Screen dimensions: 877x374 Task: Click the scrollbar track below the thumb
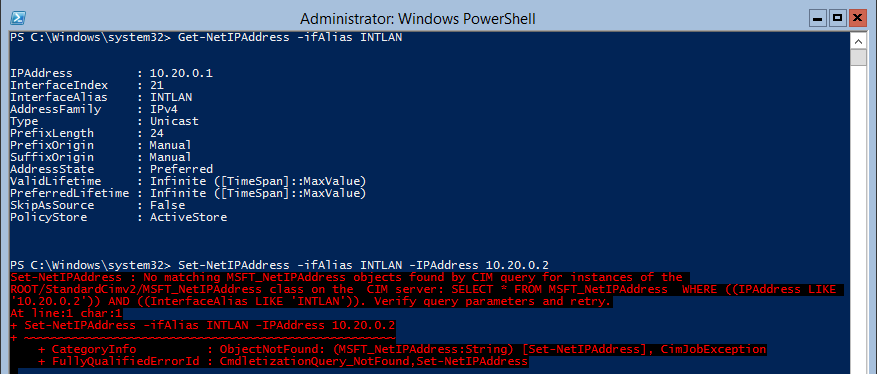(x=858, y=218)
